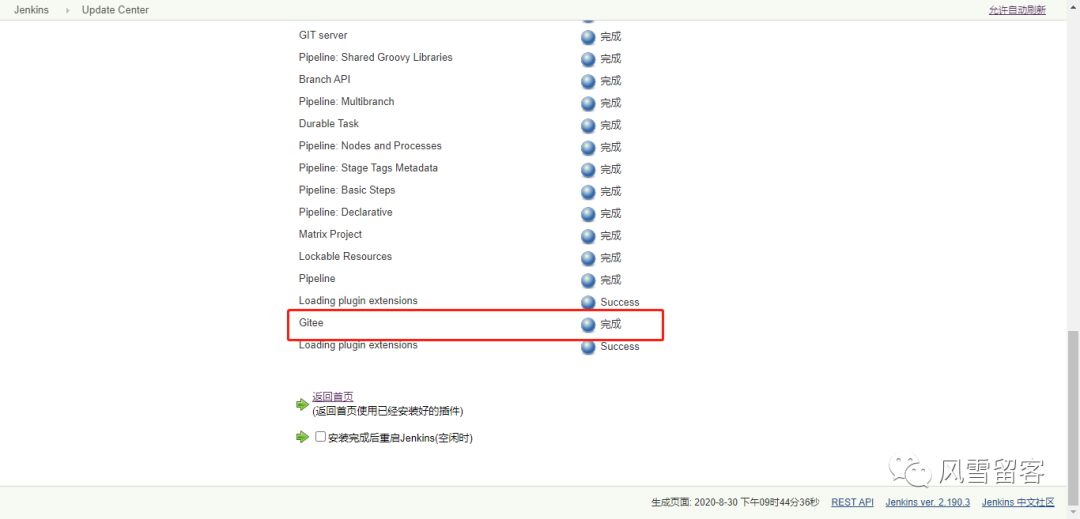Viewport: 1080px width, 519px height.
Task: Select the Lockable Resources text
Action: [x=345, y=256]
